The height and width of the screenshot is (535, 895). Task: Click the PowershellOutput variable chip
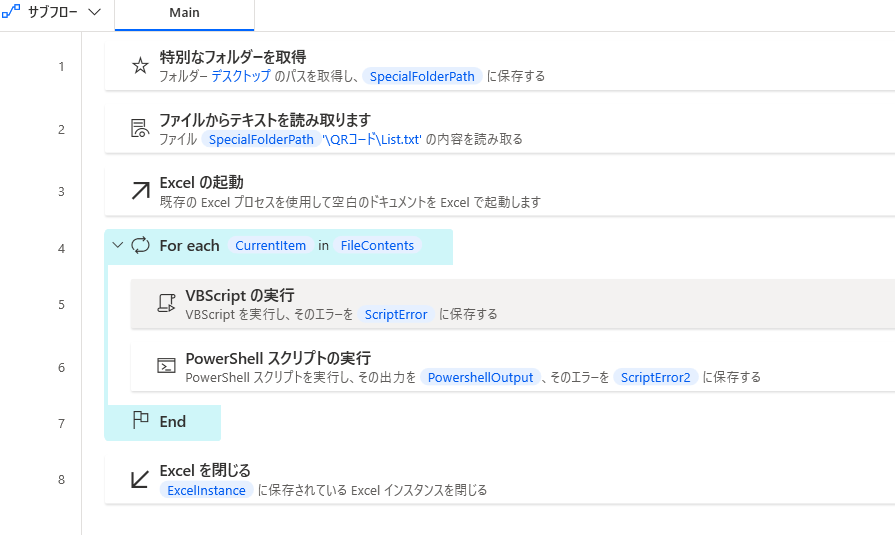point(481,377)
